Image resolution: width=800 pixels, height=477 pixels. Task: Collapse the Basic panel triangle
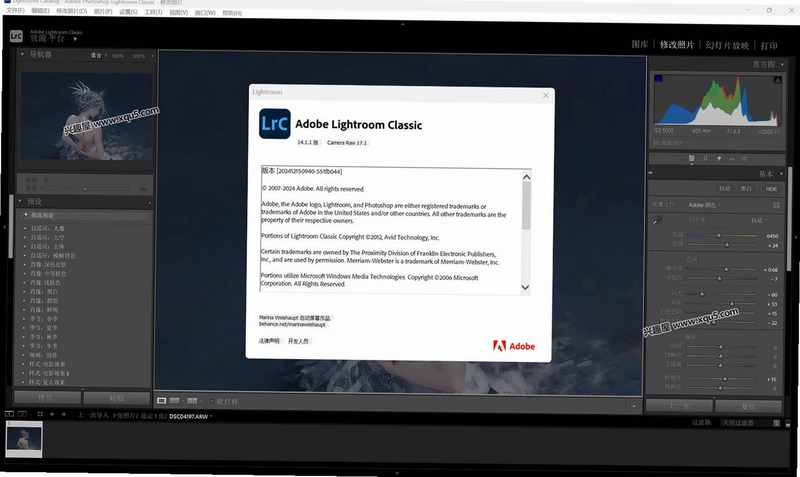click(x=781, y=174)
